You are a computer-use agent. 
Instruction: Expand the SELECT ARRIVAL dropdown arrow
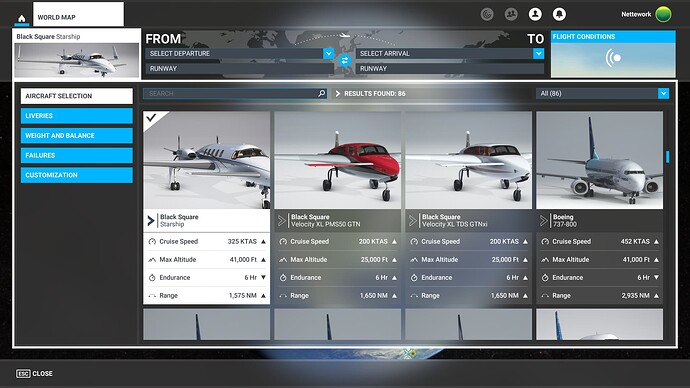tap(539, 53)
